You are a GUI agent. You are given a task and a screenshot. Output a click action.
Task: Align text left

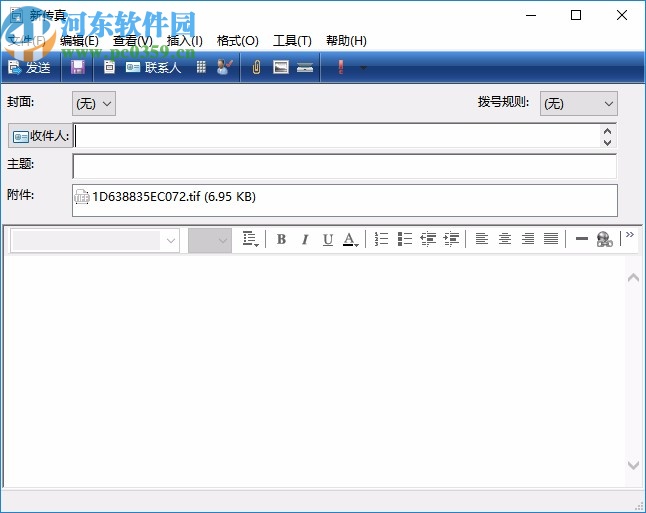click(482, 239)
